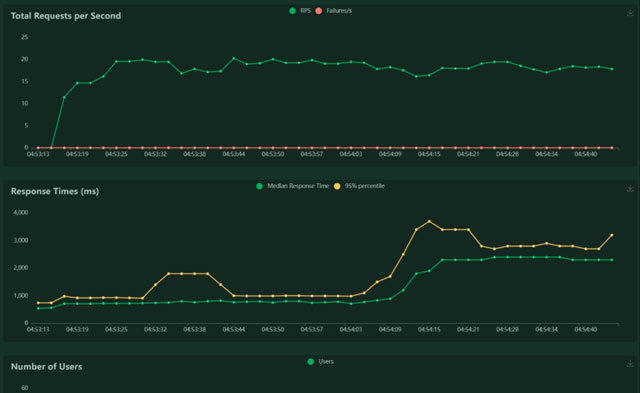Click the green Median Response Time legend dot
Screen dimensions: 640x393
pyautogui.click(x=259, y=186)
